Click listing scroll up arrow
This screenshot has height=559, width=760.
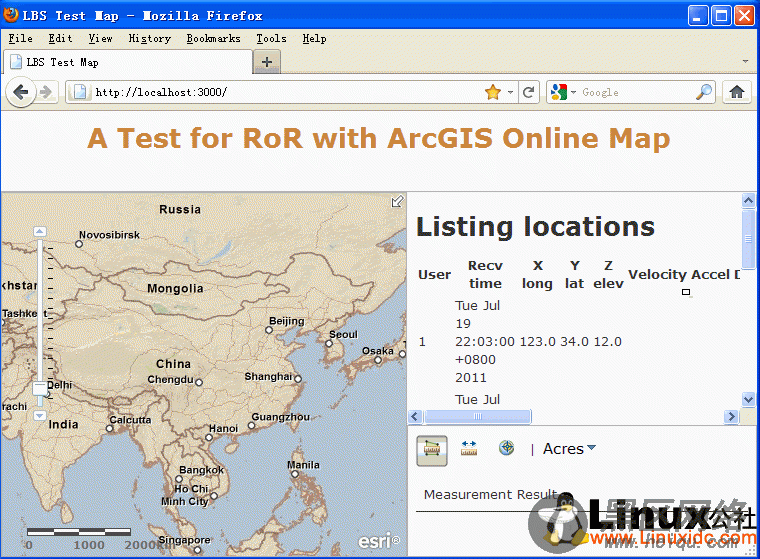point(748,200)
